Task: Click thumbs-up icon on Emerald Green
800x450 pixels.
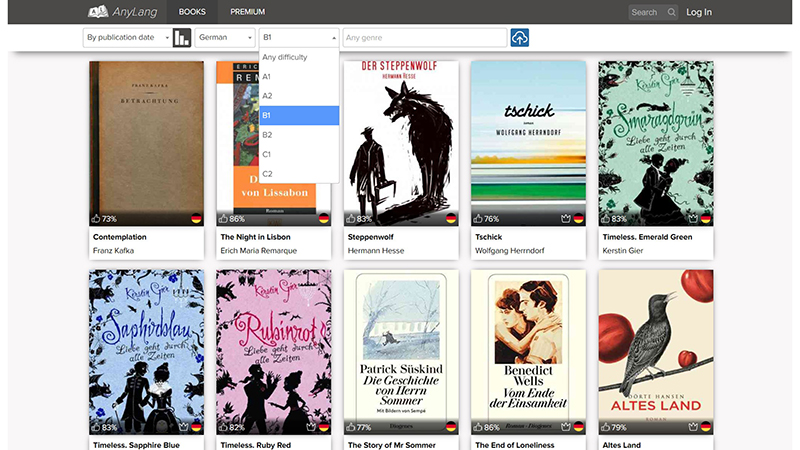Action: pos(605,218)
